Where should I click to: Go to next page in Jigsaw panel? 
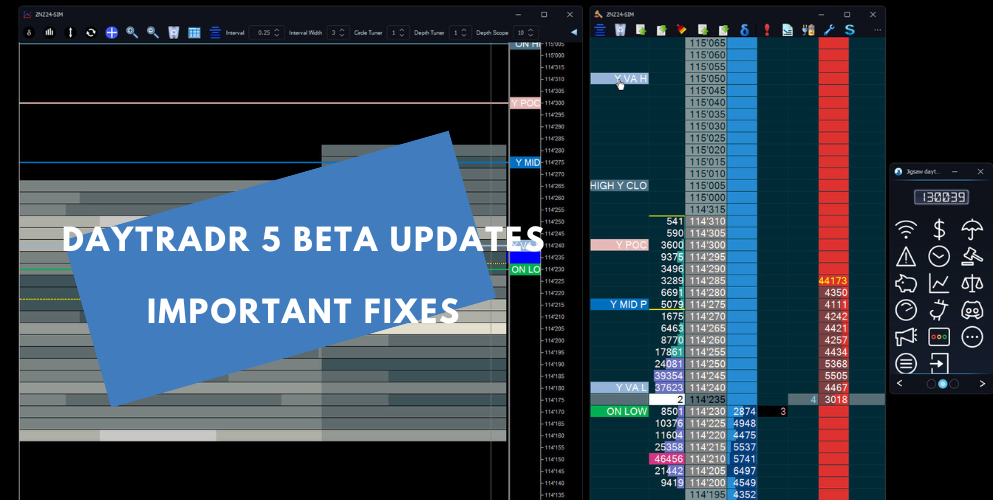[x=982, y=383]
